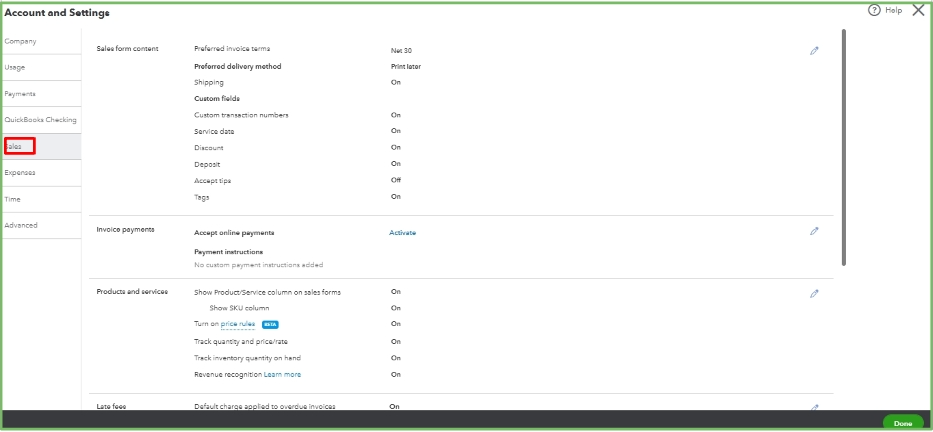Switch to the Usage tab

[15, 67]
